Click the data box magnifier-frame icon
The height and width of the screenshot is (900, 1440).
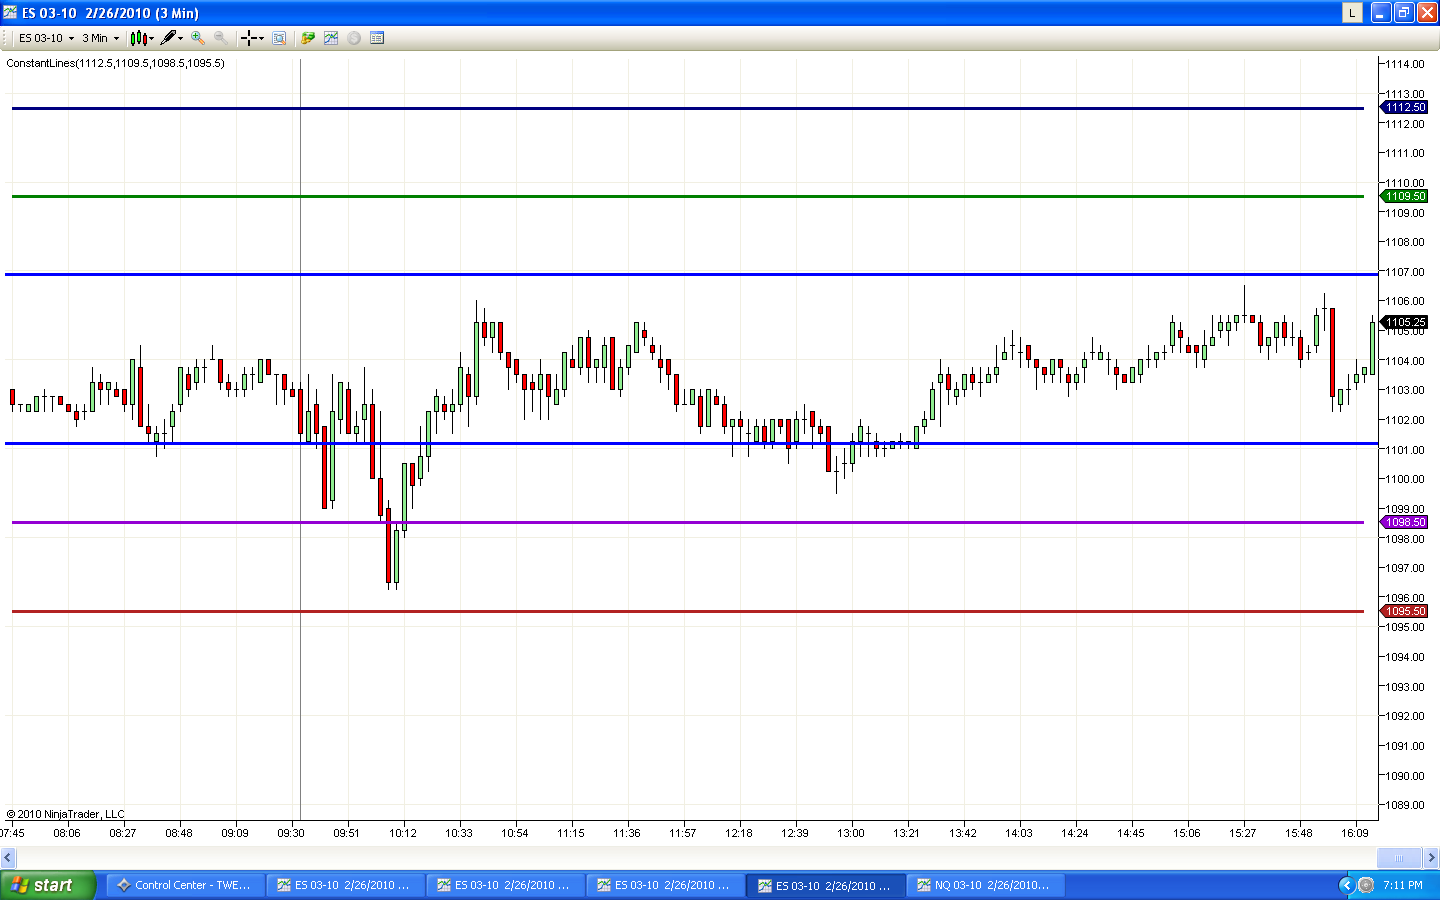click(x=279, y=38)
